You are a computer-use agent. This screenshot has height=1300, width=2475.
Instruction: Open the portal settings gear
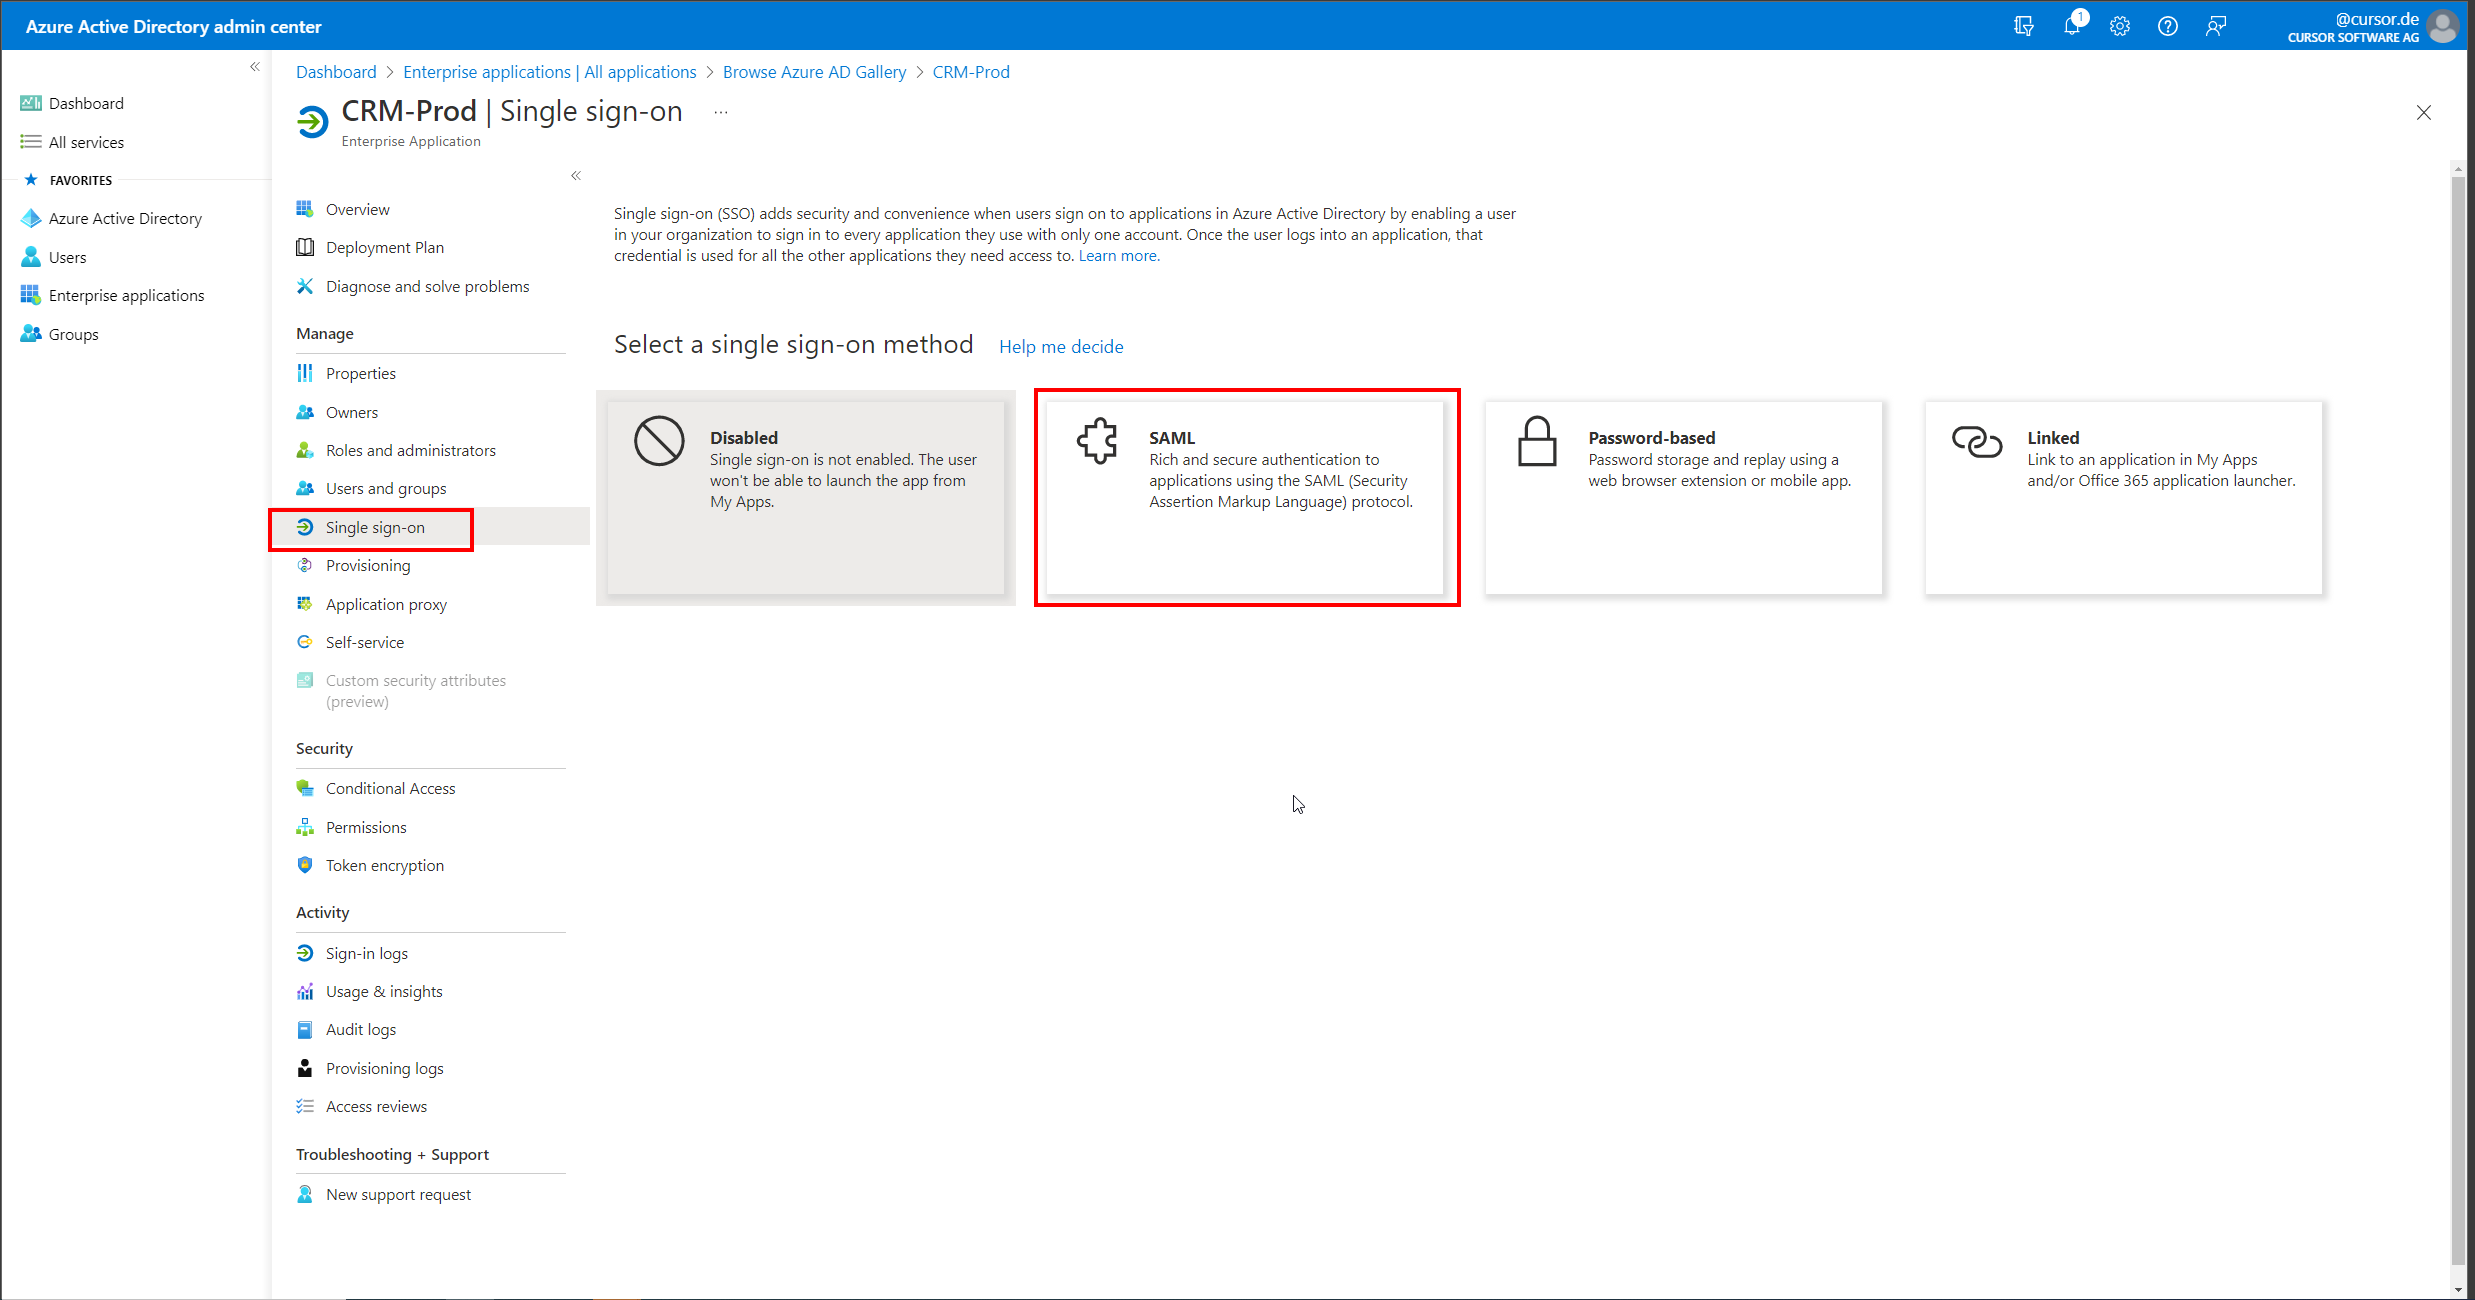click(x=2120, y=26)
